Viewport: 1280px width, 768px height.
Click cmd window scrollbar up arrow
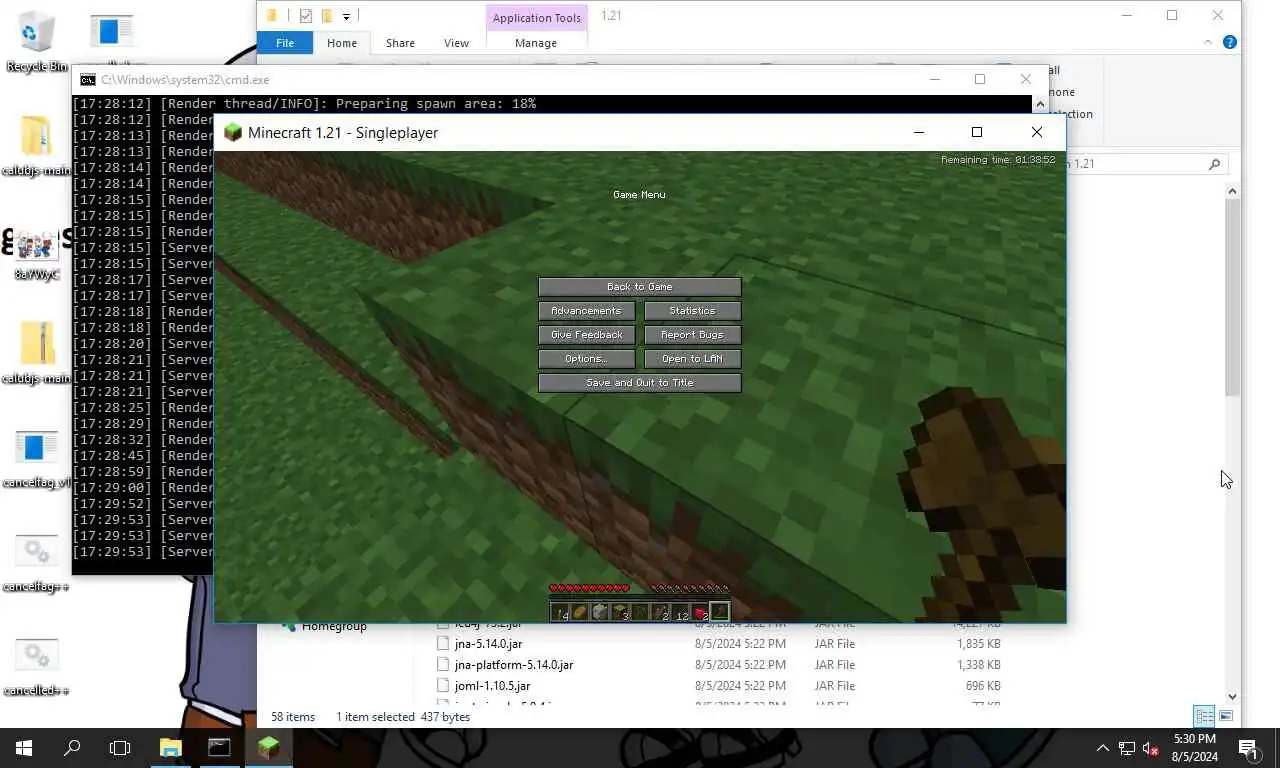click(x=1040, y=104)
